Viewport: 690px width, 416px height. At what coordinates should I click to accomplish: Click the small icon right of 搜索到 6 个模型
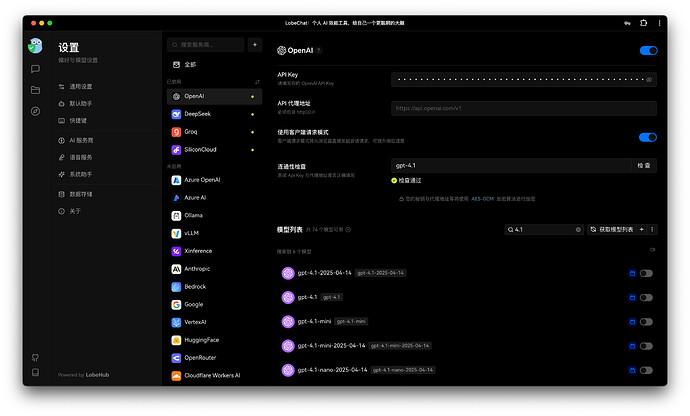[653, 250]
